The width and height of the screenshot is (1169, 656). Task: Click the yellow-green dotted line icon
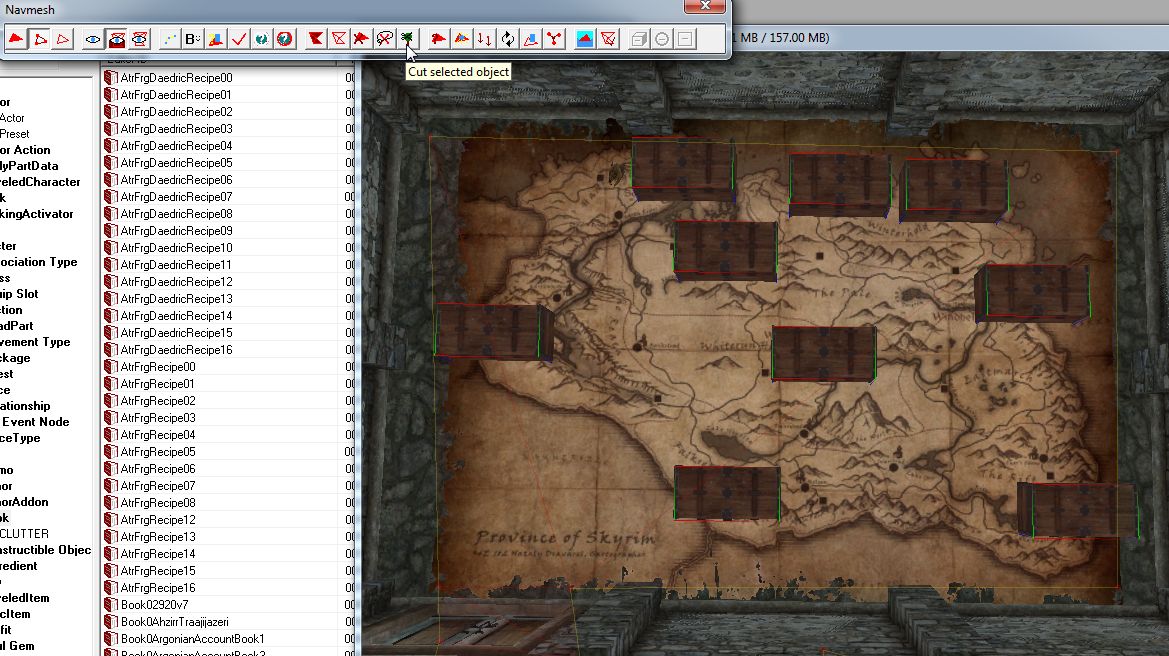pos(170,39)
